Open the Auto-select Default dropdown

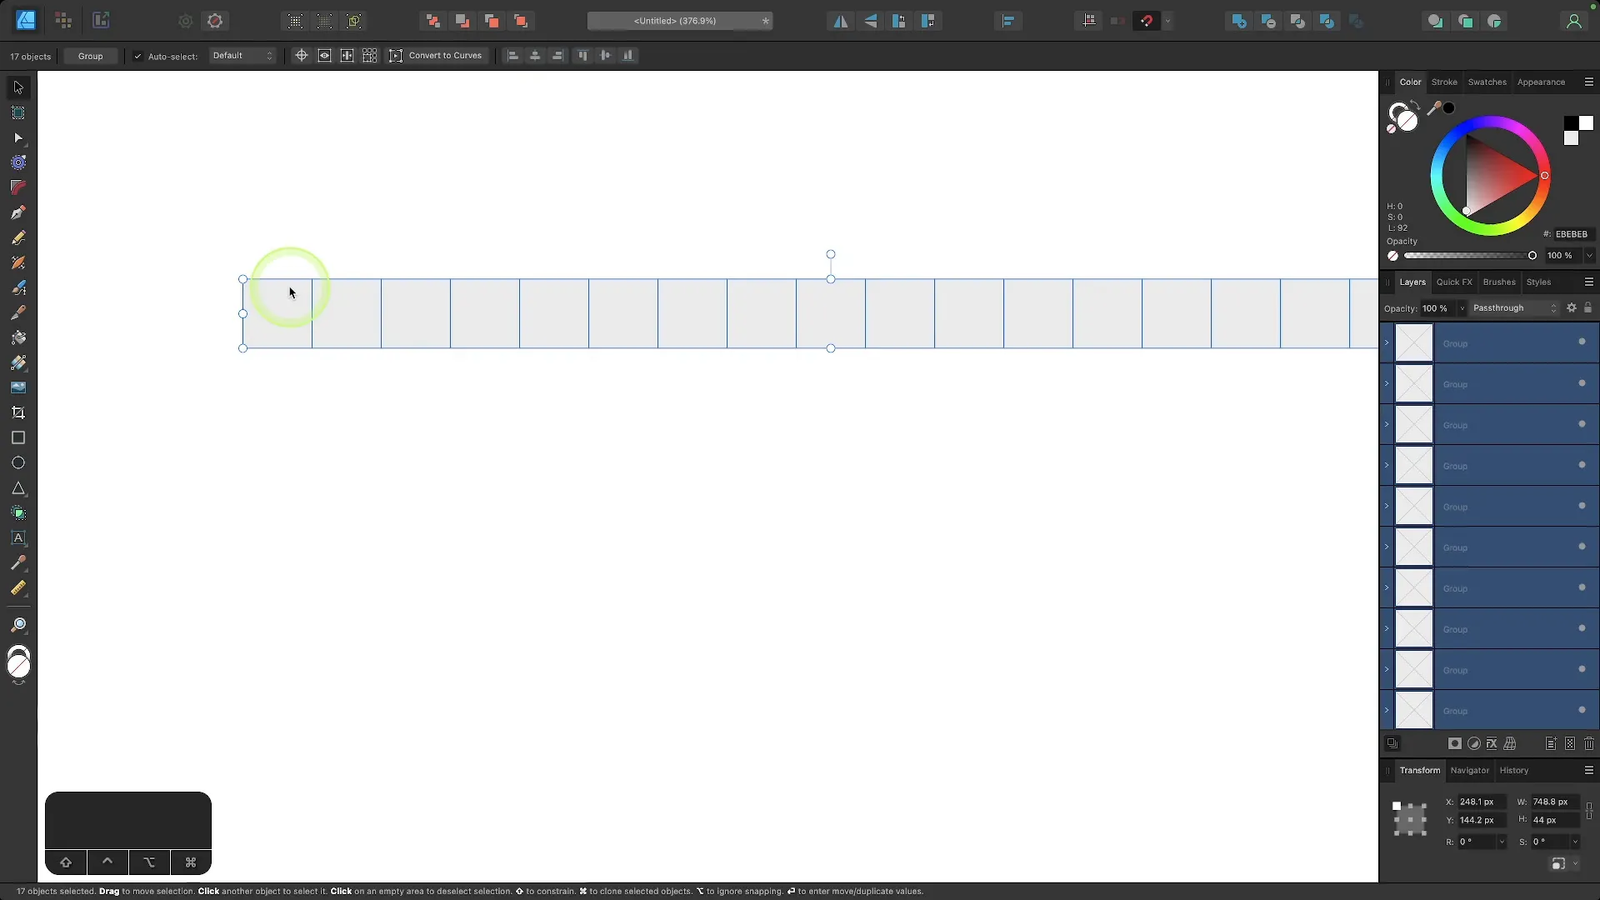coord(242,56)
